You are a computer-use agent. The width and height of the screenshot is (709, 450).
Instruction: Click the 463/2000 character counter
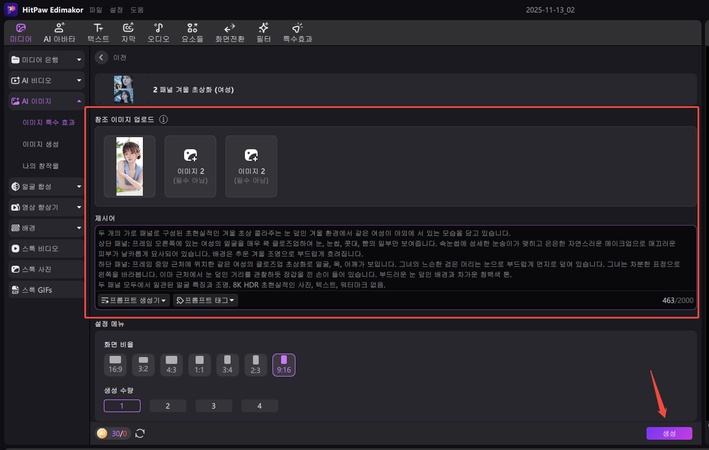[x=677, y=300]
